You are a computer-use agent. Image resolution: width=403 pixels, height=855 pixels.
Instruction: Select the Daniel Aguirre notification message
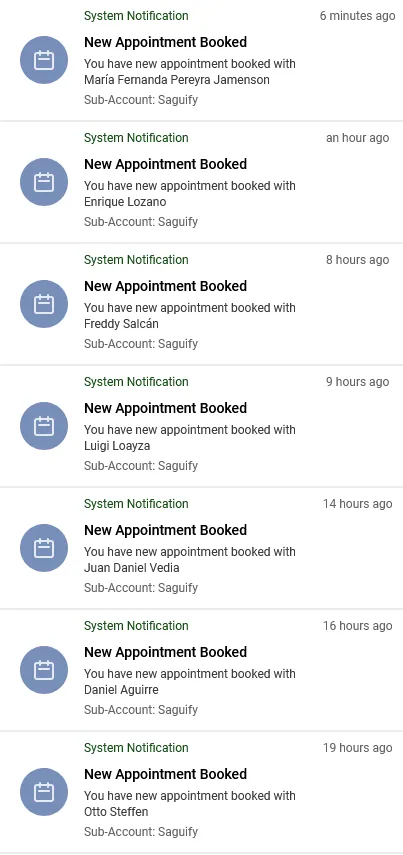point(190,682)
